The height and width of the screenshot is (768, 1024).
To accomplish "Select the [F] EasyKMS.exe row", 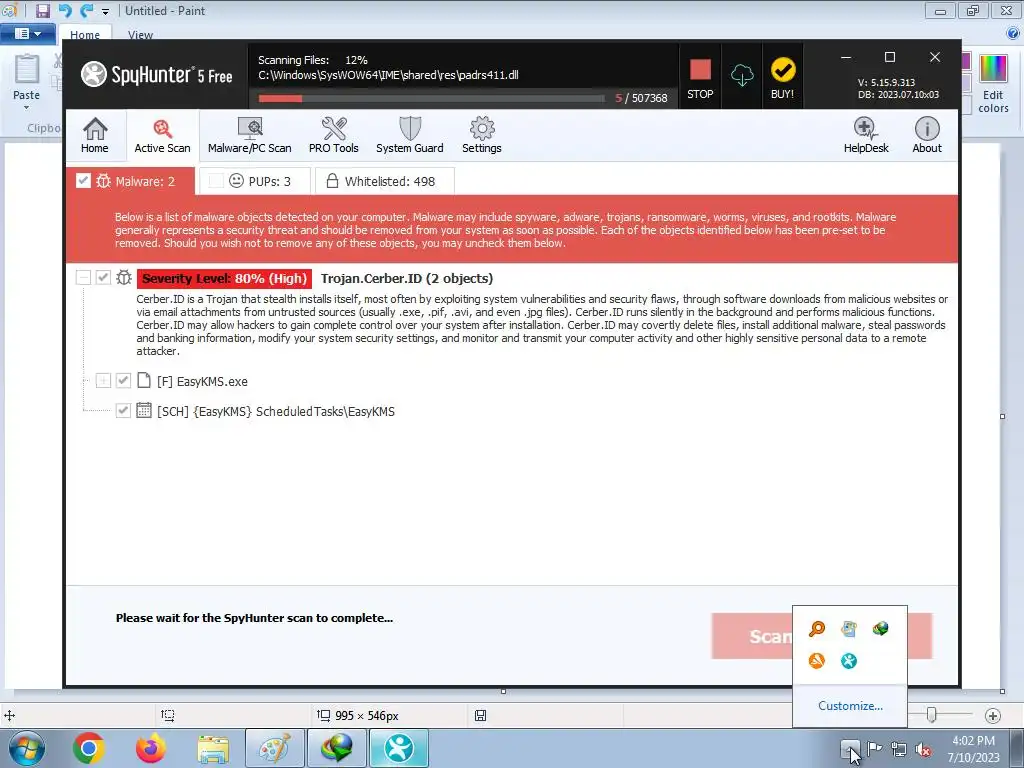I will [202, 381].
